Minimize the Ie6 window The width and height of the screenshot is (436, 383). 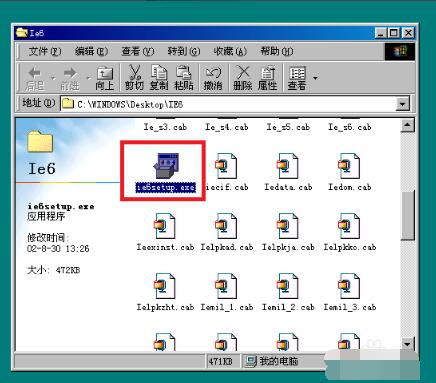381,33
